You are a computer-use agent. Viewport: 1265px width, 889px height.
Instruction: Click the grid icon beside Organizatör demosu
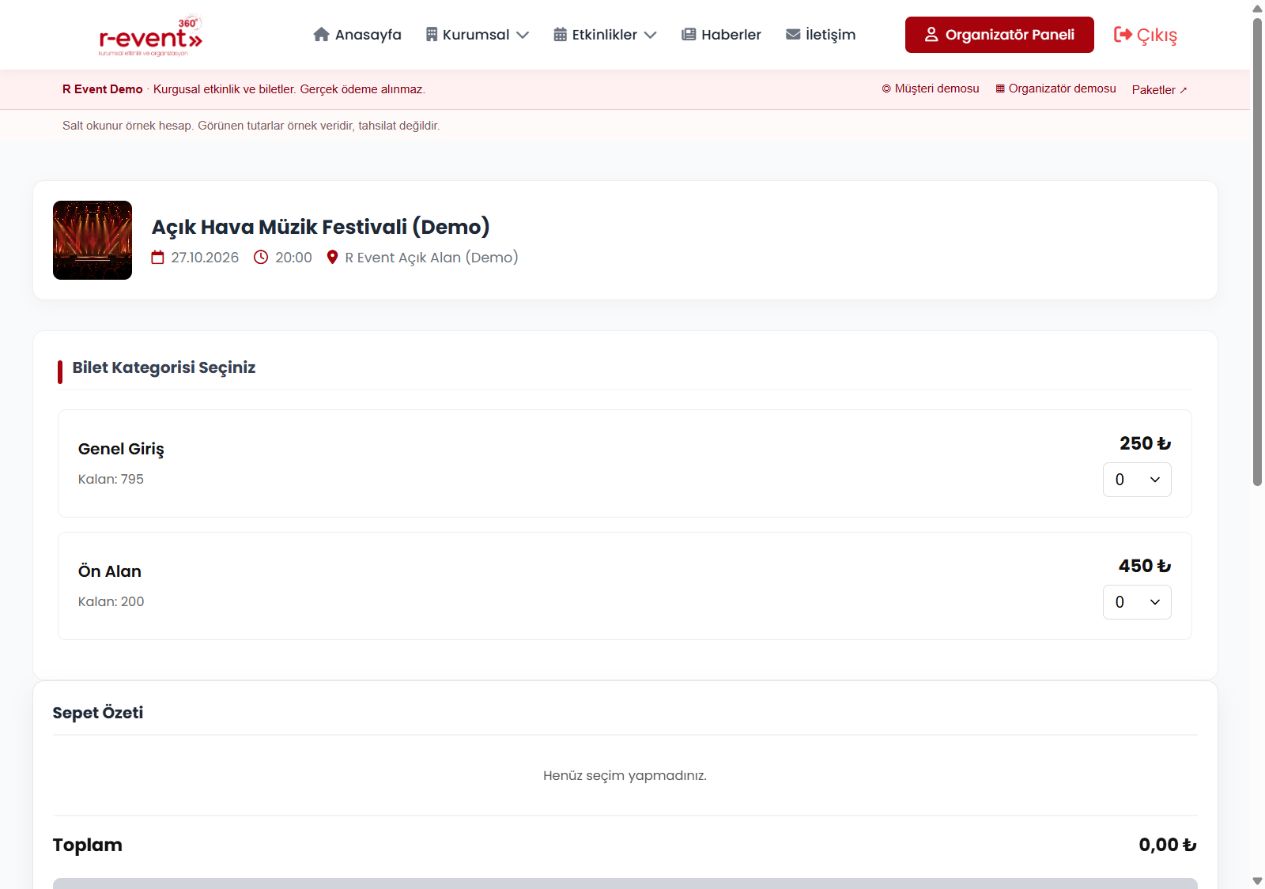[1000, 89]
